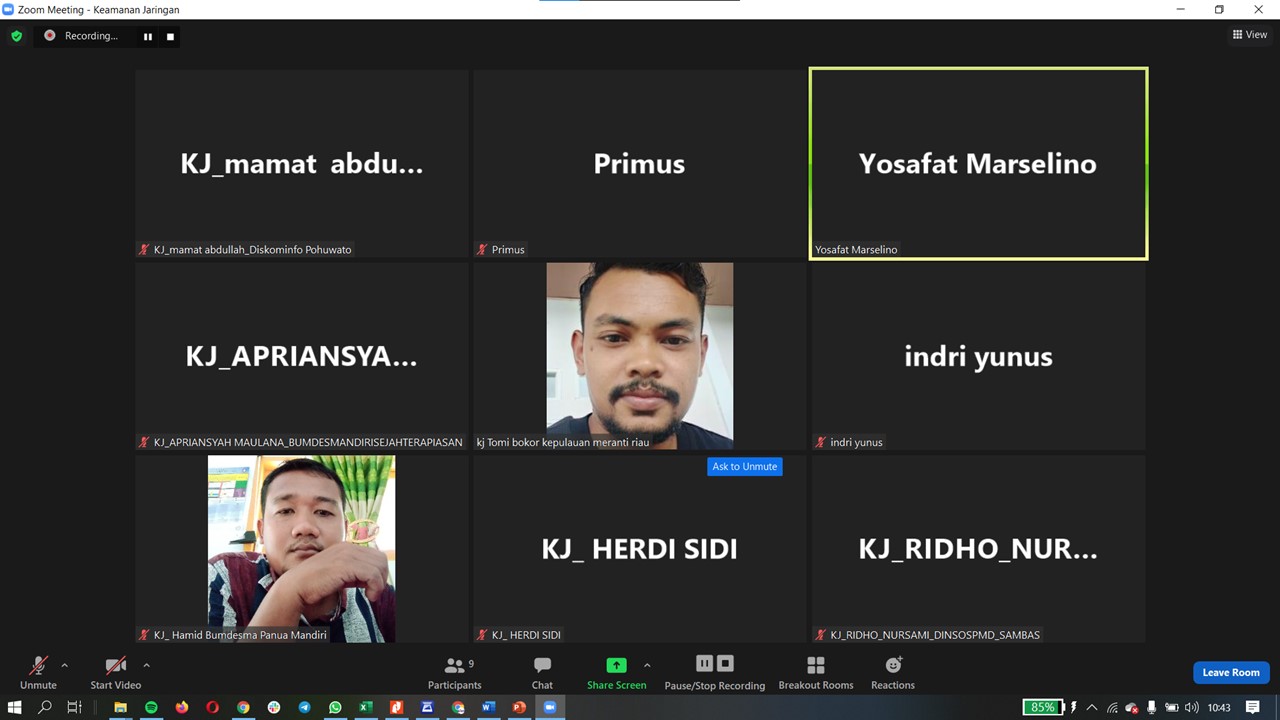Select the KJ_mamat abdullah participant tile
The height and width of the screenshot is (720, 1280).
coord(301,163)
